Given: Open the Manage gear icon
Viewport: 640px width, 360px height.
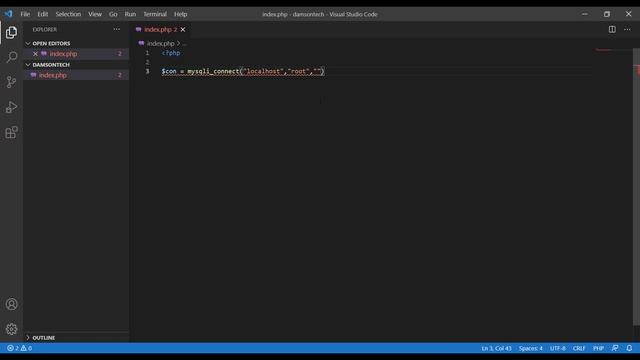Looking at the screenshot, I should coord(11,329).
